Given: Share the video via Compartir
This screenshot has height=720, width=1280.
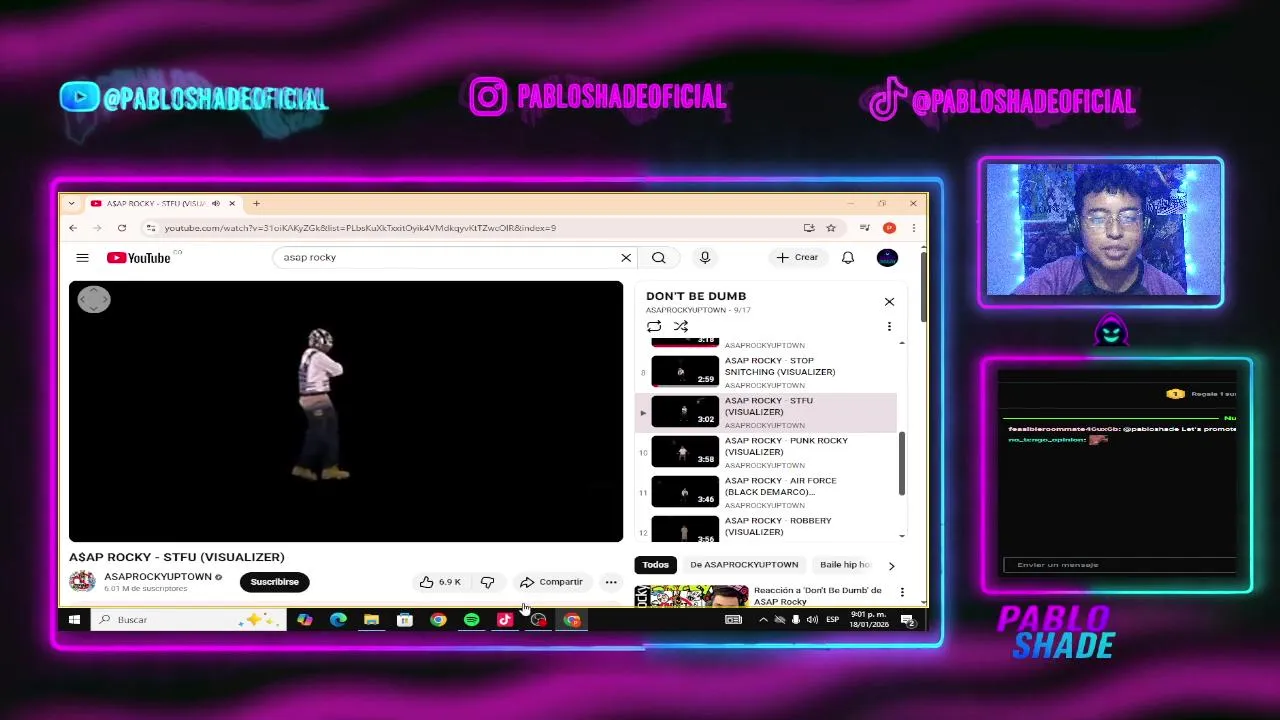Looking at the screenshot, I should coord(551,582).
